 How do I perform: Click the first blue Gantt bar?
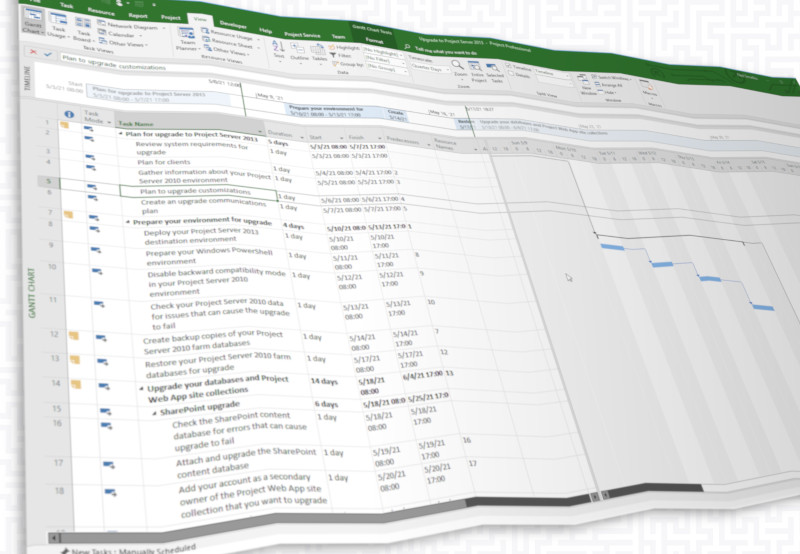tap(612, 247)
